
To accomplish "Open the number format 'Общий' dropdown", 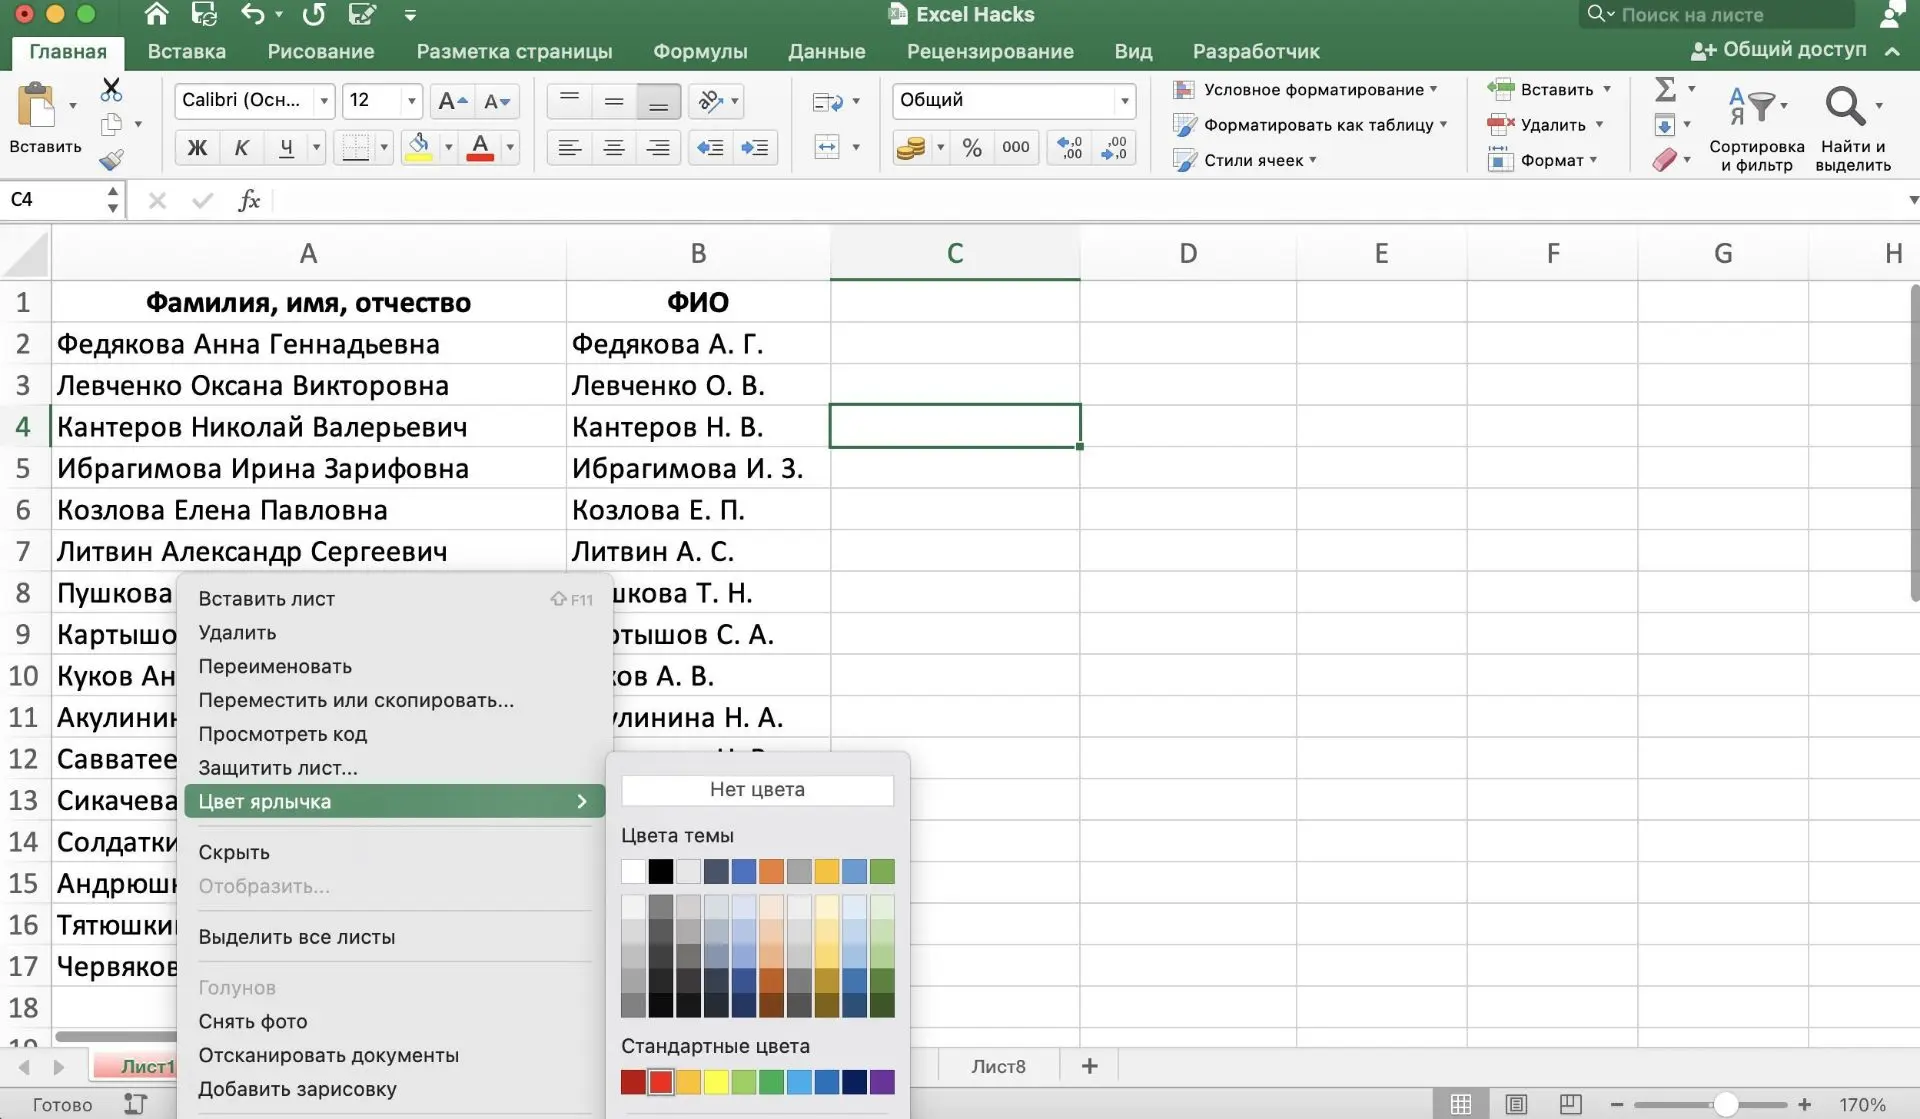I will 1124,101.
